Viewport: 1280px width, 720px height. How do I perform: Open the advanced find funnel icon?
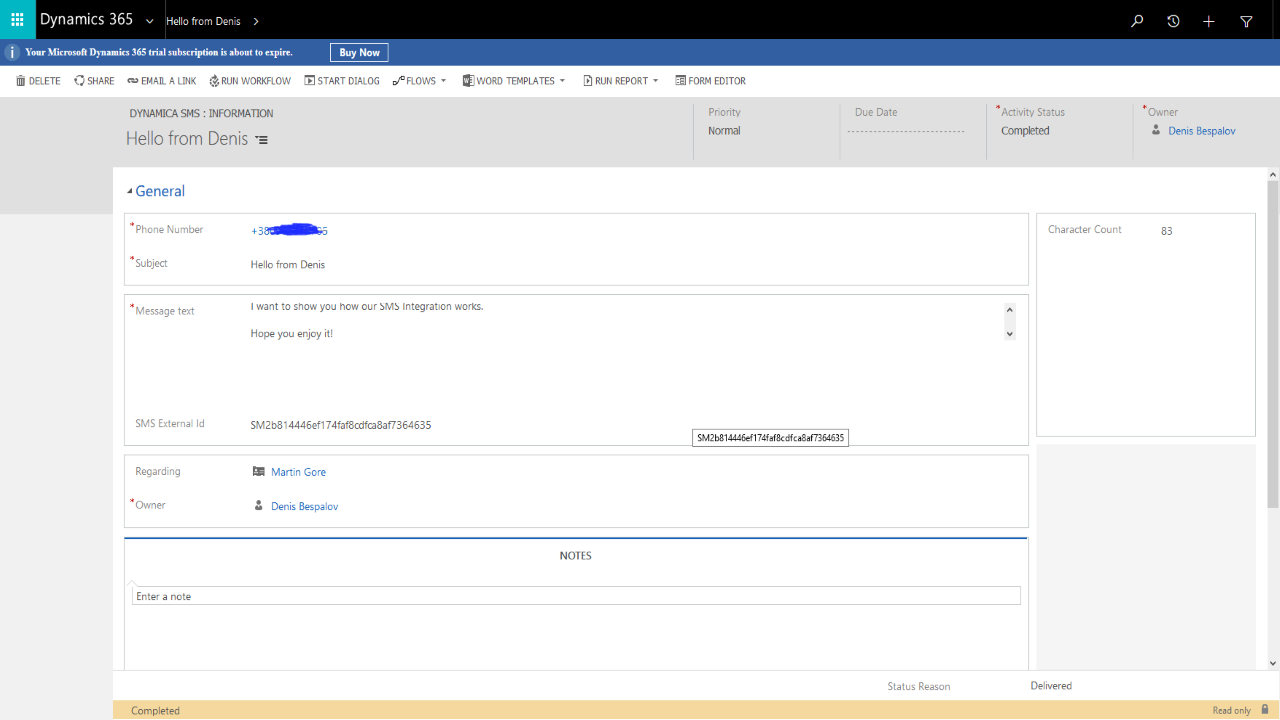click(x=1246, y=21)
